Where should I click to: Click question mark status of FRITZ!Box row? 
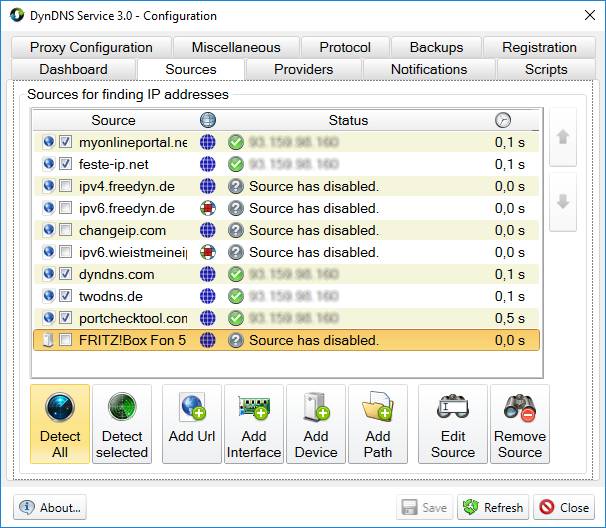click(x=236, y=341)
